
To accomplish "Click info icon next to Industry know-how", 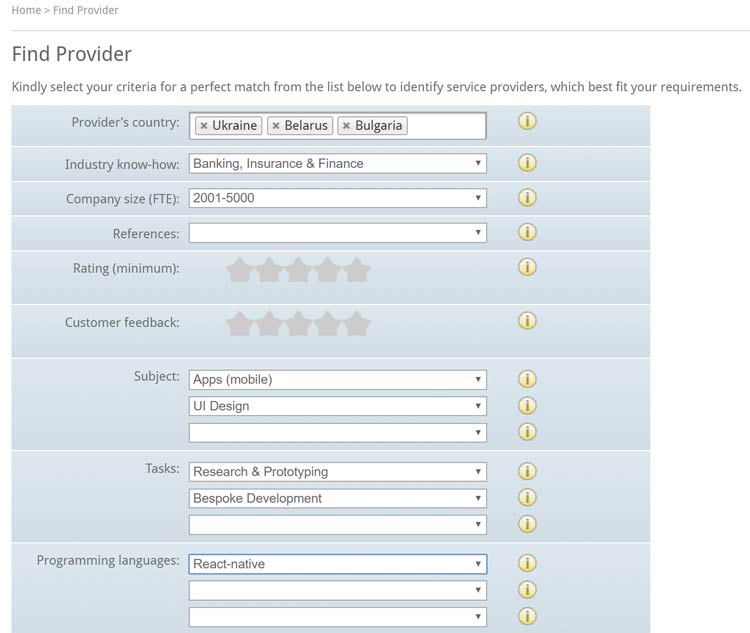I will click(x=527, y=163).
